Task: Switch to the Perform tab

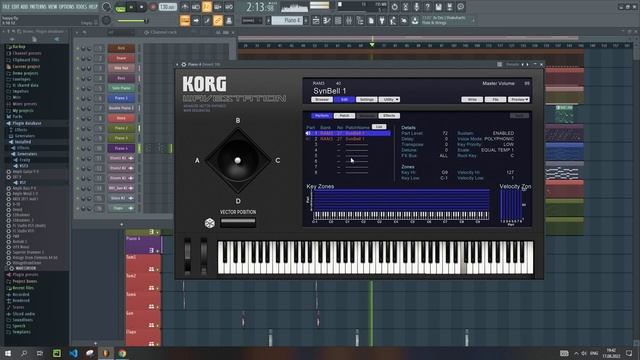Action: pyautogui.click(x=322, y=116)
